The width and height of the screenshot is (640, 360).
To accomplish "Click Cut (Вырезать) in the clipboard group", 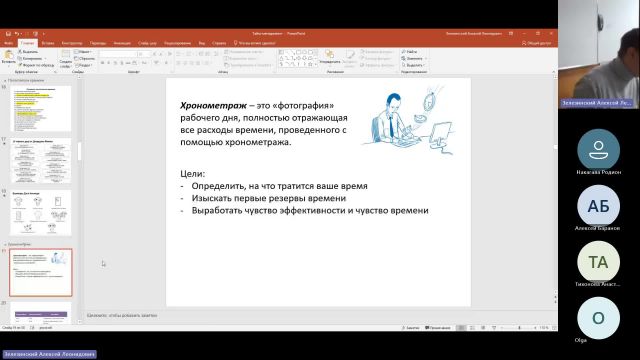I will (x=28, y=52).
